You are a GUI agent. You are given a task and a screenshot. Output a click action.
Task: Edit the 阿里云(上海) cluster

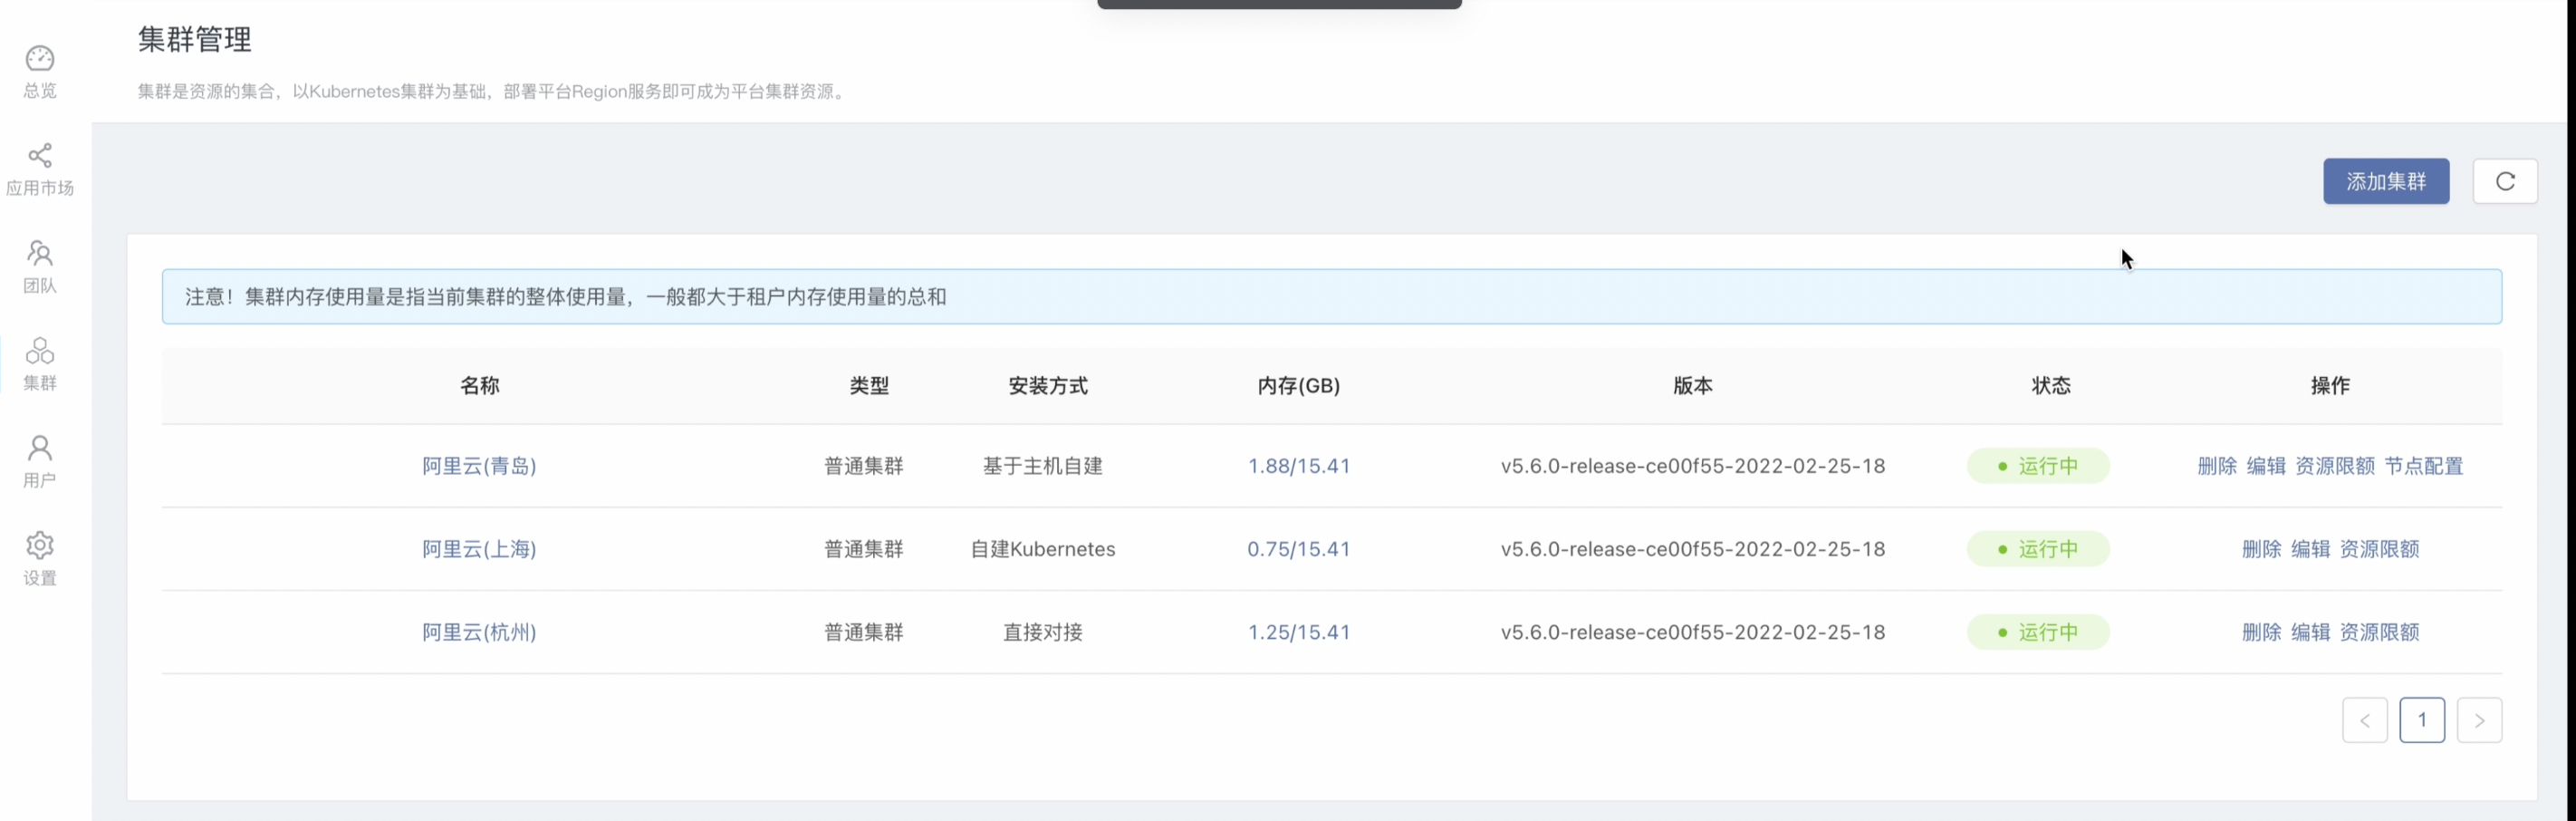point(2310,549)
